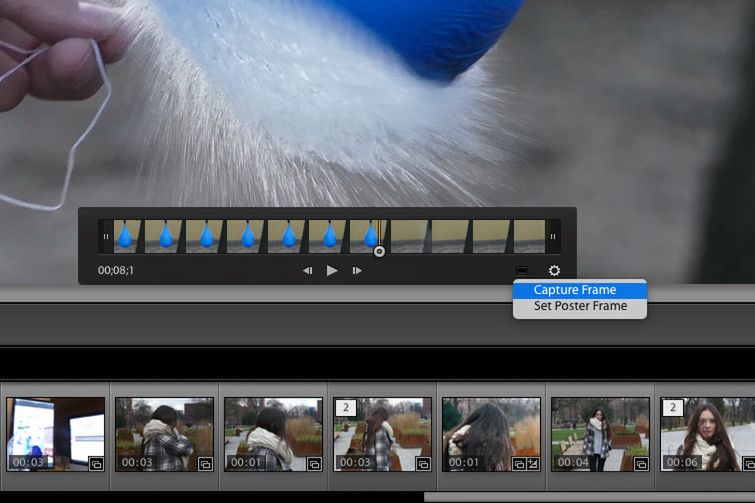The width and height of the screenshot is (755, 503).
Task: Click develop adjustments badge on hair close-up clip
Action: tap(533, 464)
